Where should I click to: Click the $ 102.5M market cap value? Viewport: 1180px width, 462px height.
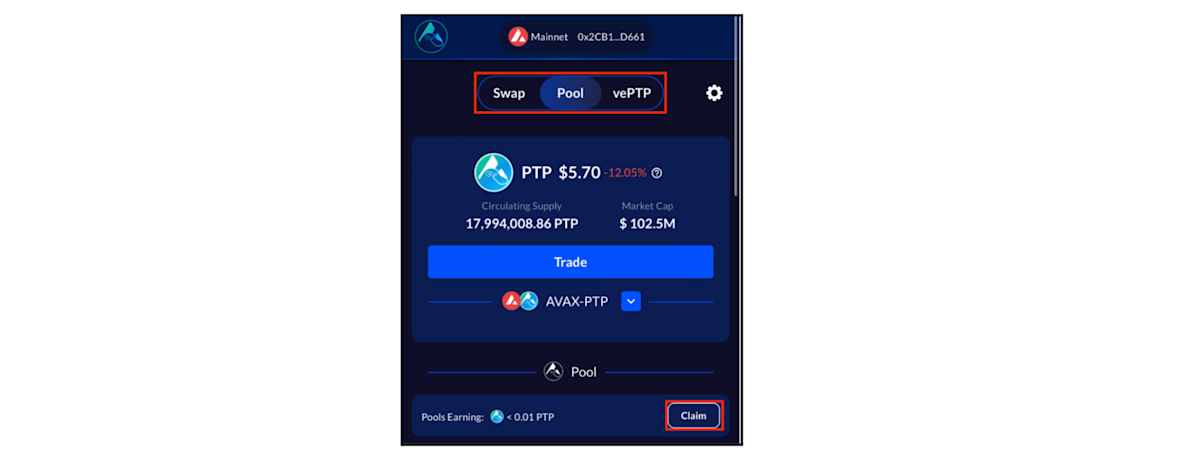[x=646, y=223]
